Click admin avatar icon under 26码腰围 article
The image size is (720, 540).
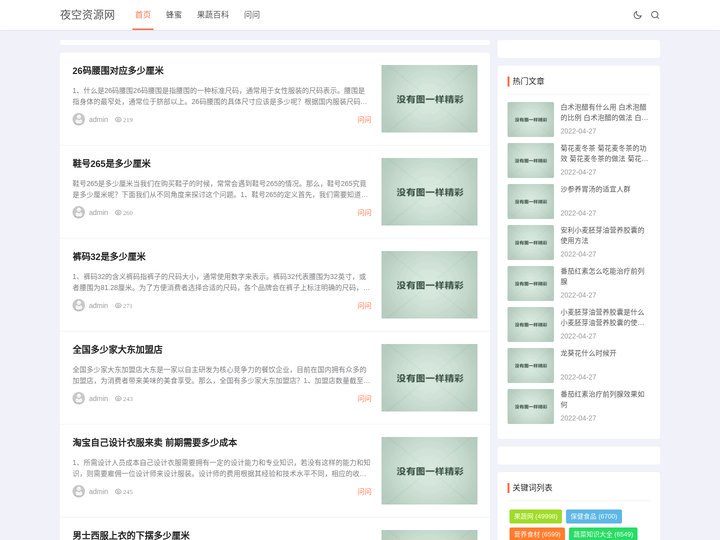click(79, 119)
